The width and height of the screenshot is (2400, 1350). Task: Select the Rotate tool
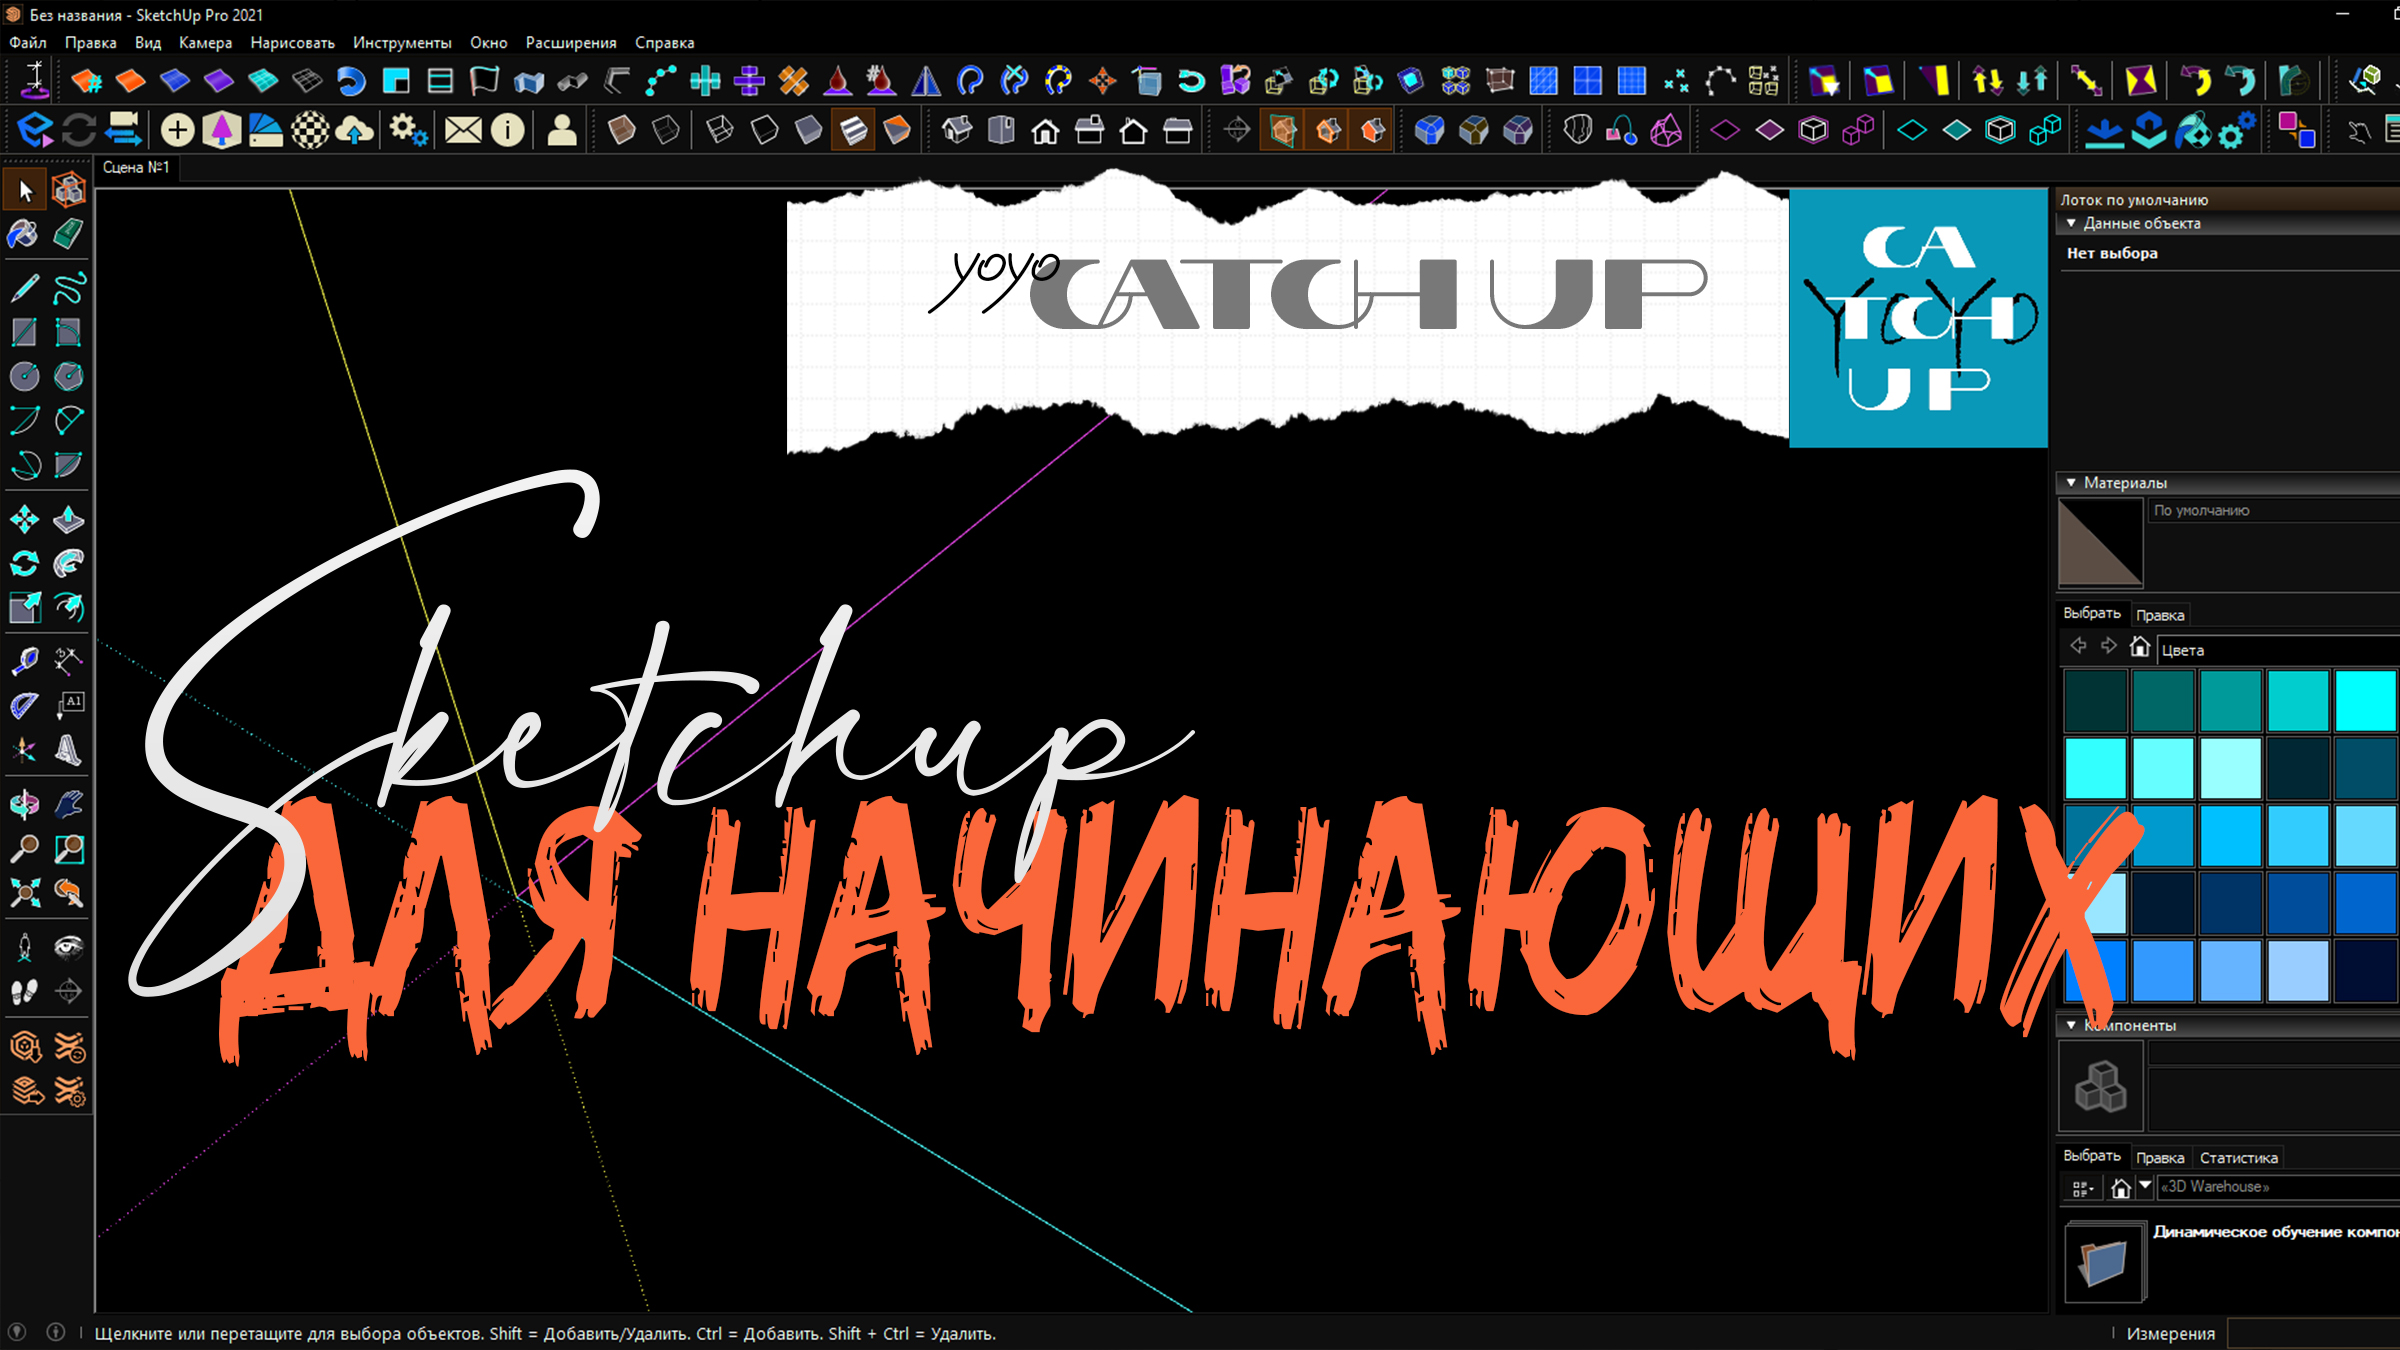coord(24,563)
